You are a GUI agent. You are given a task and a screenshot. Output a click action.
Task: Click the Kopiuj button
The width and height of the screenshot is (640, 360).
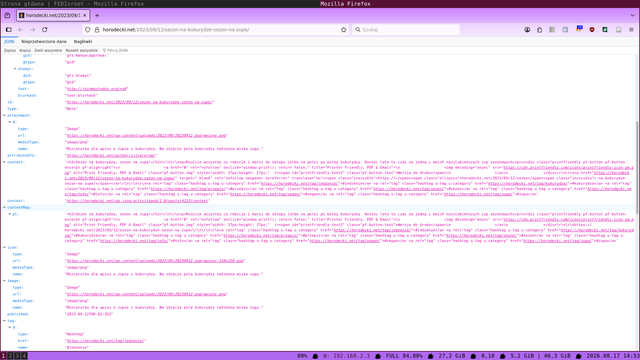[25, 51]
